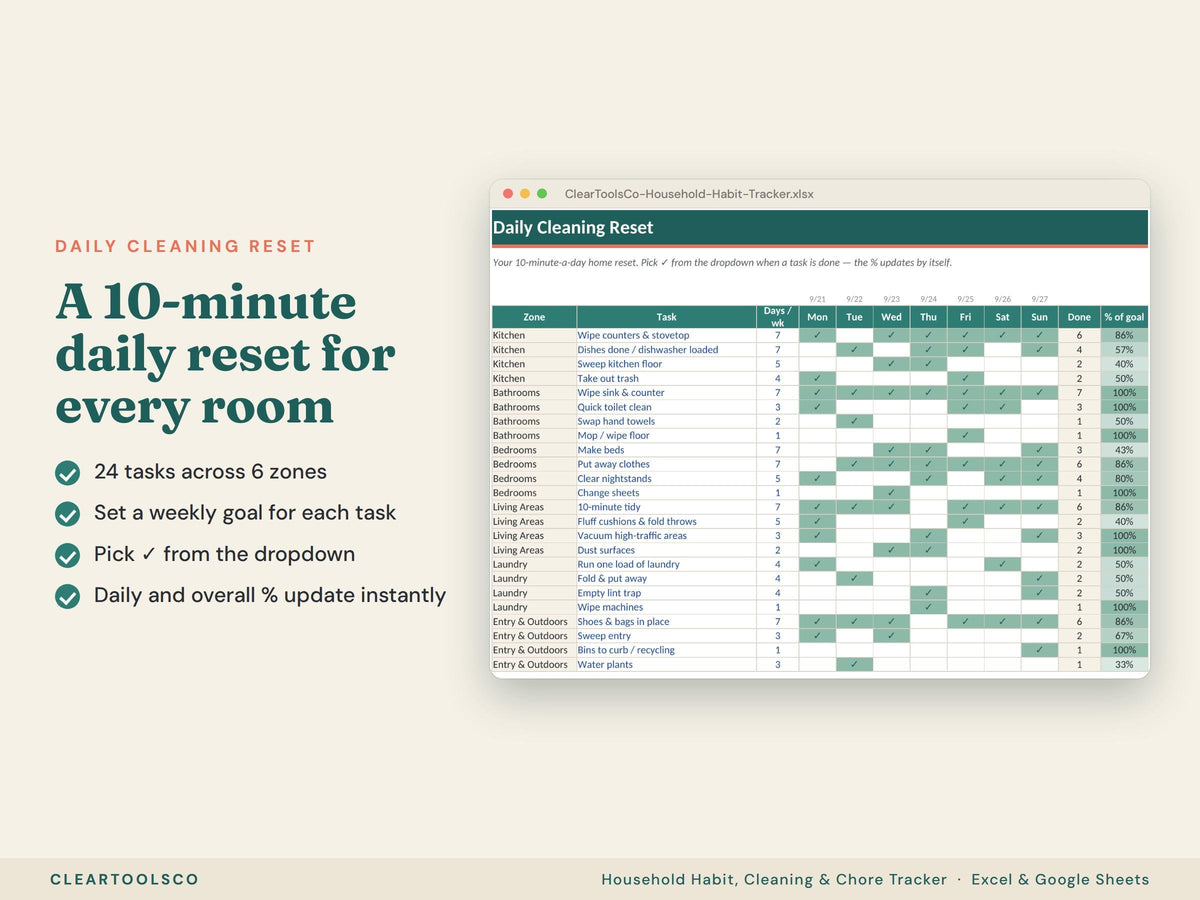
Task: Open the empty Monday dropdown cell for Make beds
Action: (x=817, y=450)
